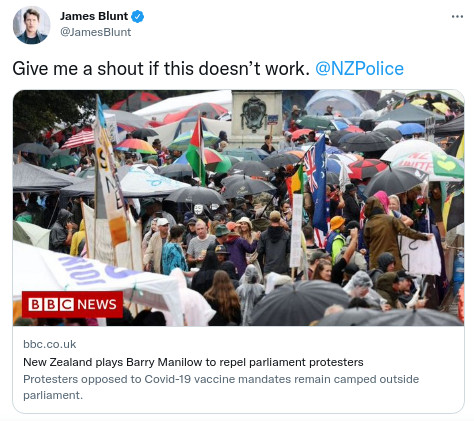The width and height of the screenshot is (474, 421).
Task: Click the blue verified badge
Action: 137,16
